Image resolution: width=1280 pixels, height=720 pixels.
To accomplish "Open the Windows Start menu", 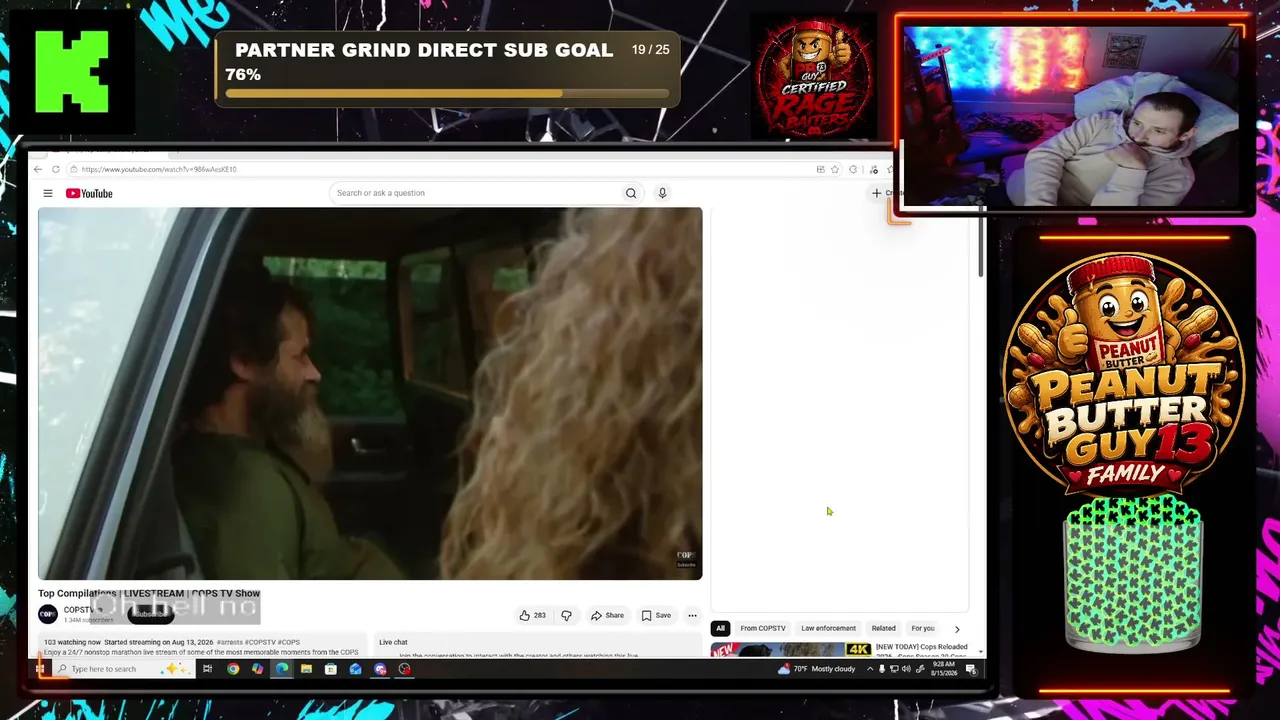I will click(39, 669).
